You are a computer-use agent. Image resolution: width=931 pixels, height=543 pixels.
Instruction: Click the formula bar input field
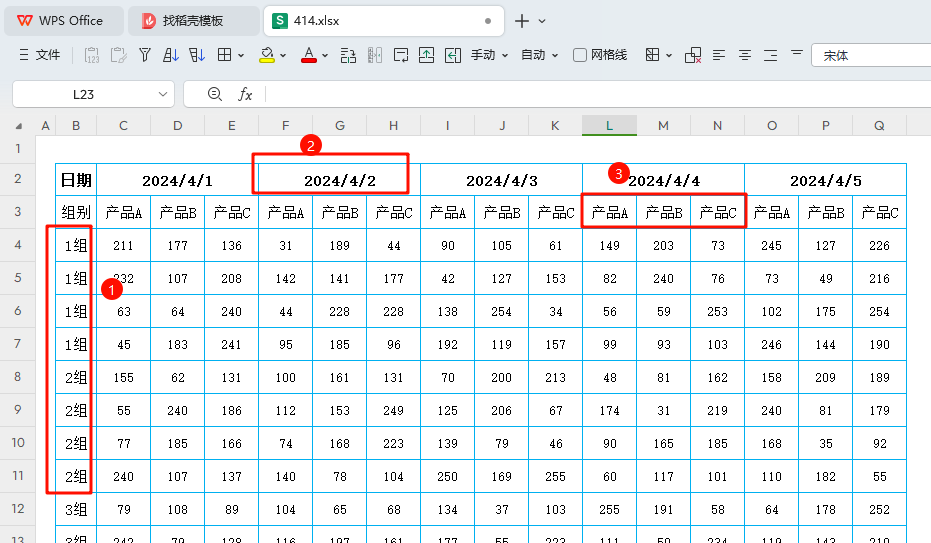point(598,94)
